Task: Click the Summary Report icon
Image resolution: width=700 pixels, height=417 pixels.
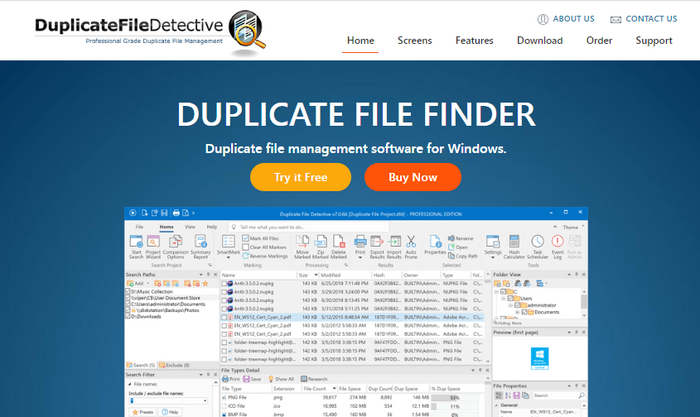Action: 200,246
